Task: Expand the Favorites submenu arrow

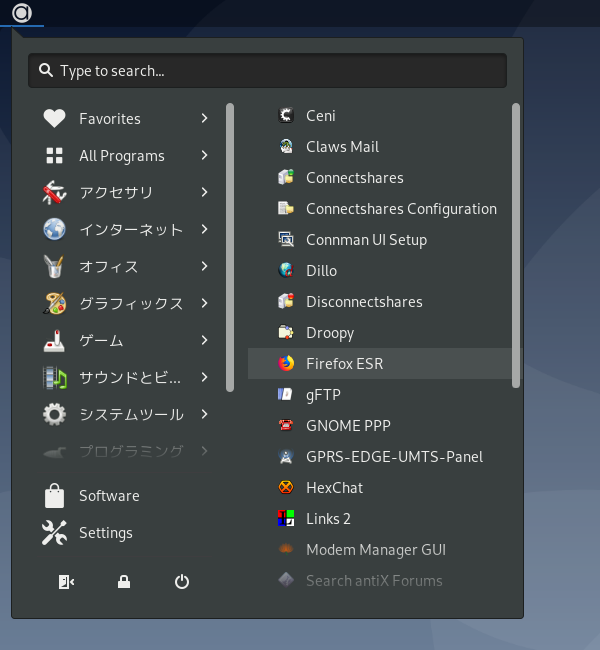Action: [204, 119]
